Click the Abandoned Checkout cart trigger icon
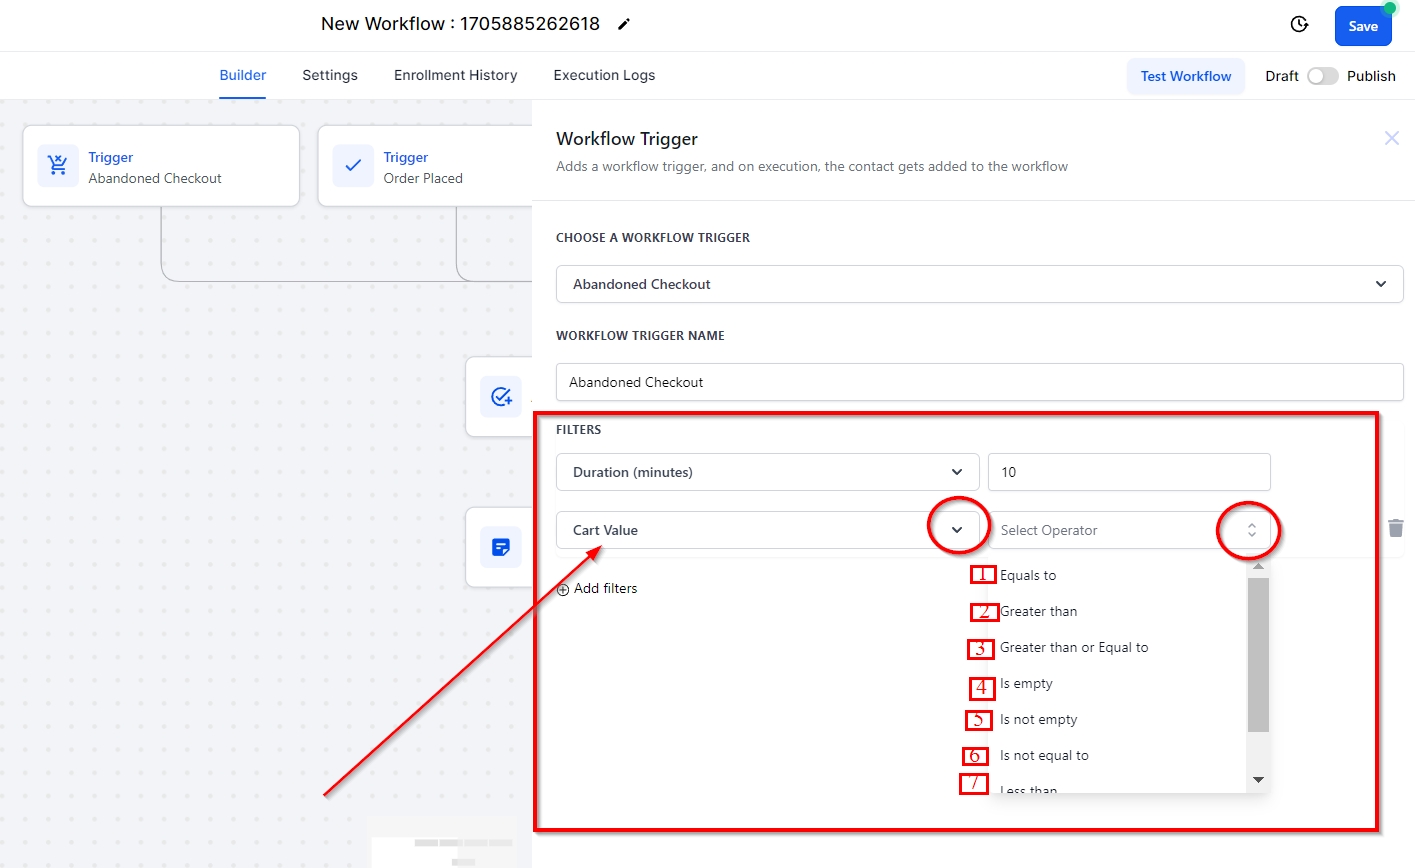The height and width of the screenshot is (868, 1415). 58,166
